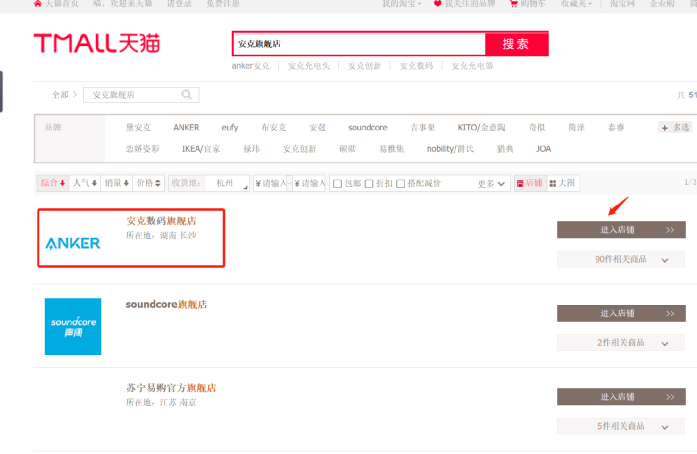
Task: Click the 天猫首页 home icon
Action: (x=38, y=4)
